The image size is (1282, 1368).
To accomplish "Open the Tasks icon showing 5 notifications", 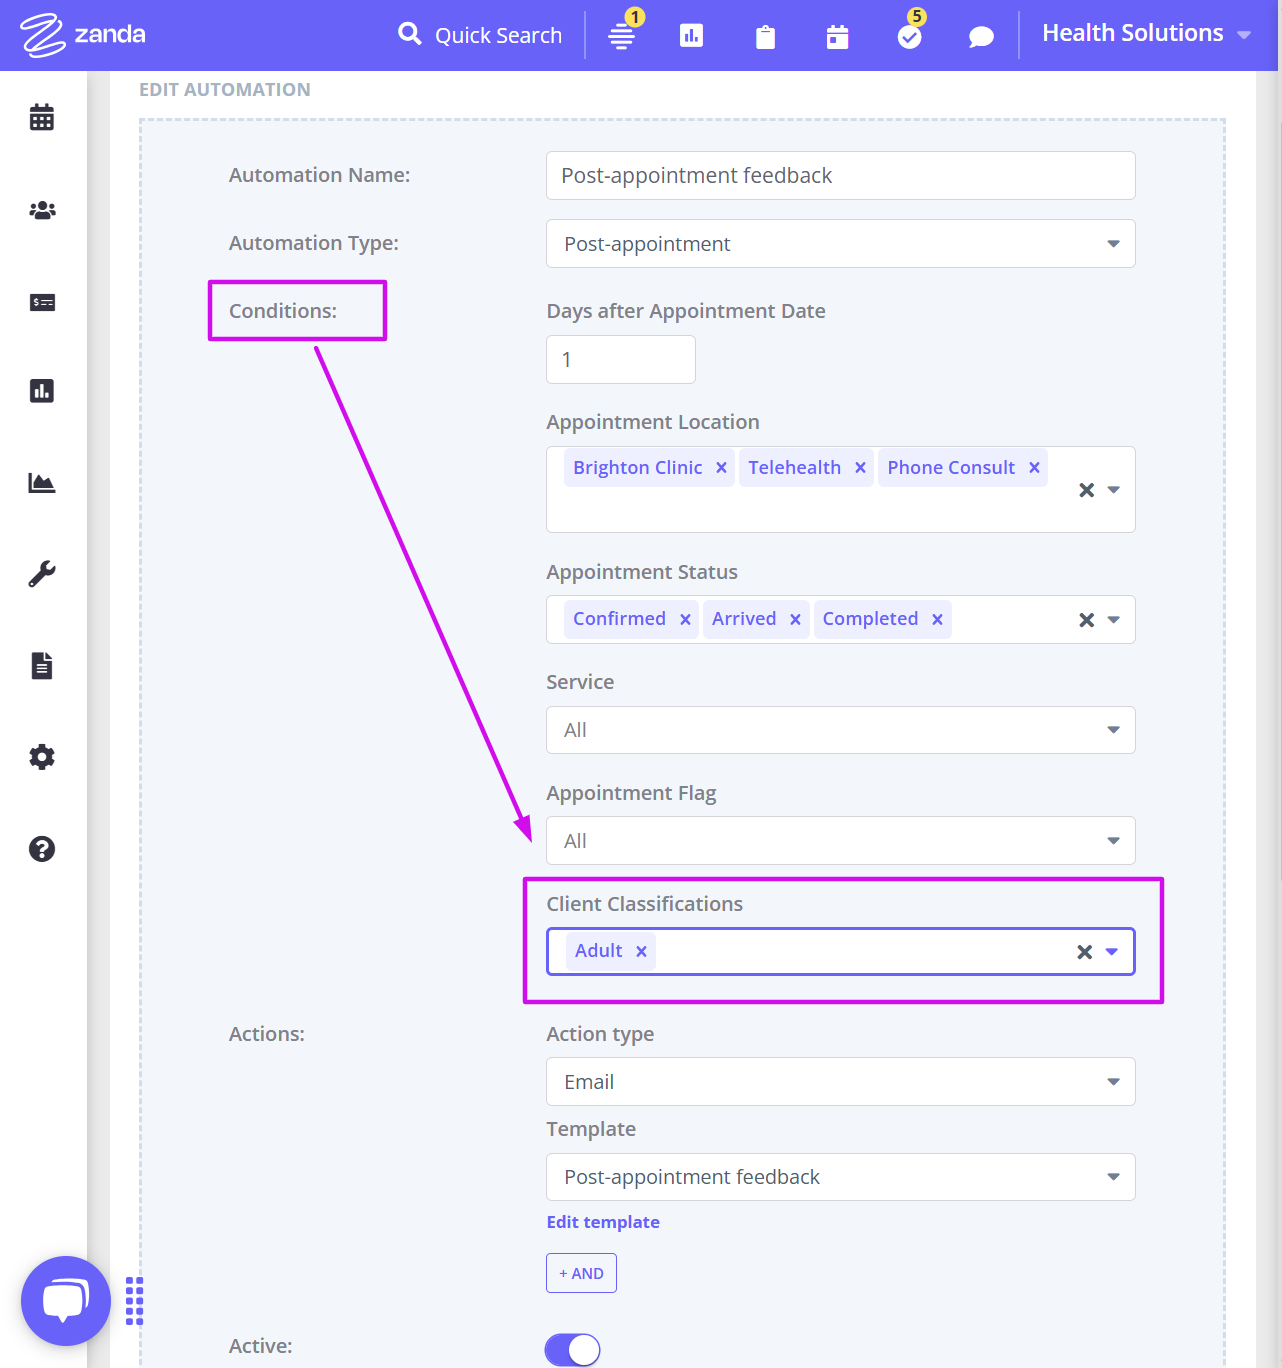I will (909, 35).
